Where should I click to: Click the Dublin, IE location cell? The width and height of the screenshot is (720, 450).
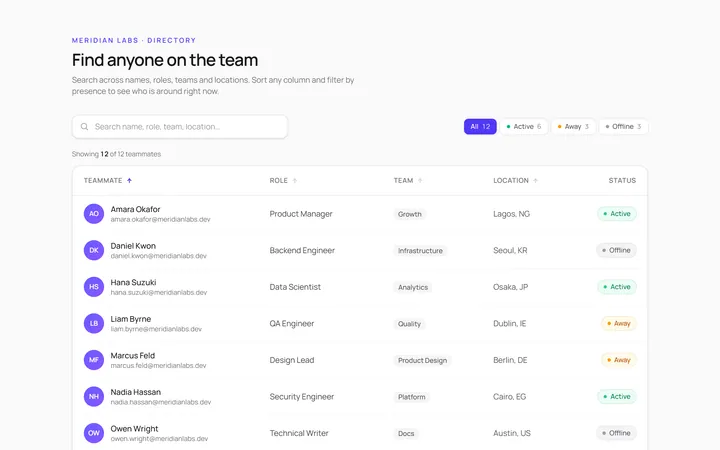[x=510, y=323]
